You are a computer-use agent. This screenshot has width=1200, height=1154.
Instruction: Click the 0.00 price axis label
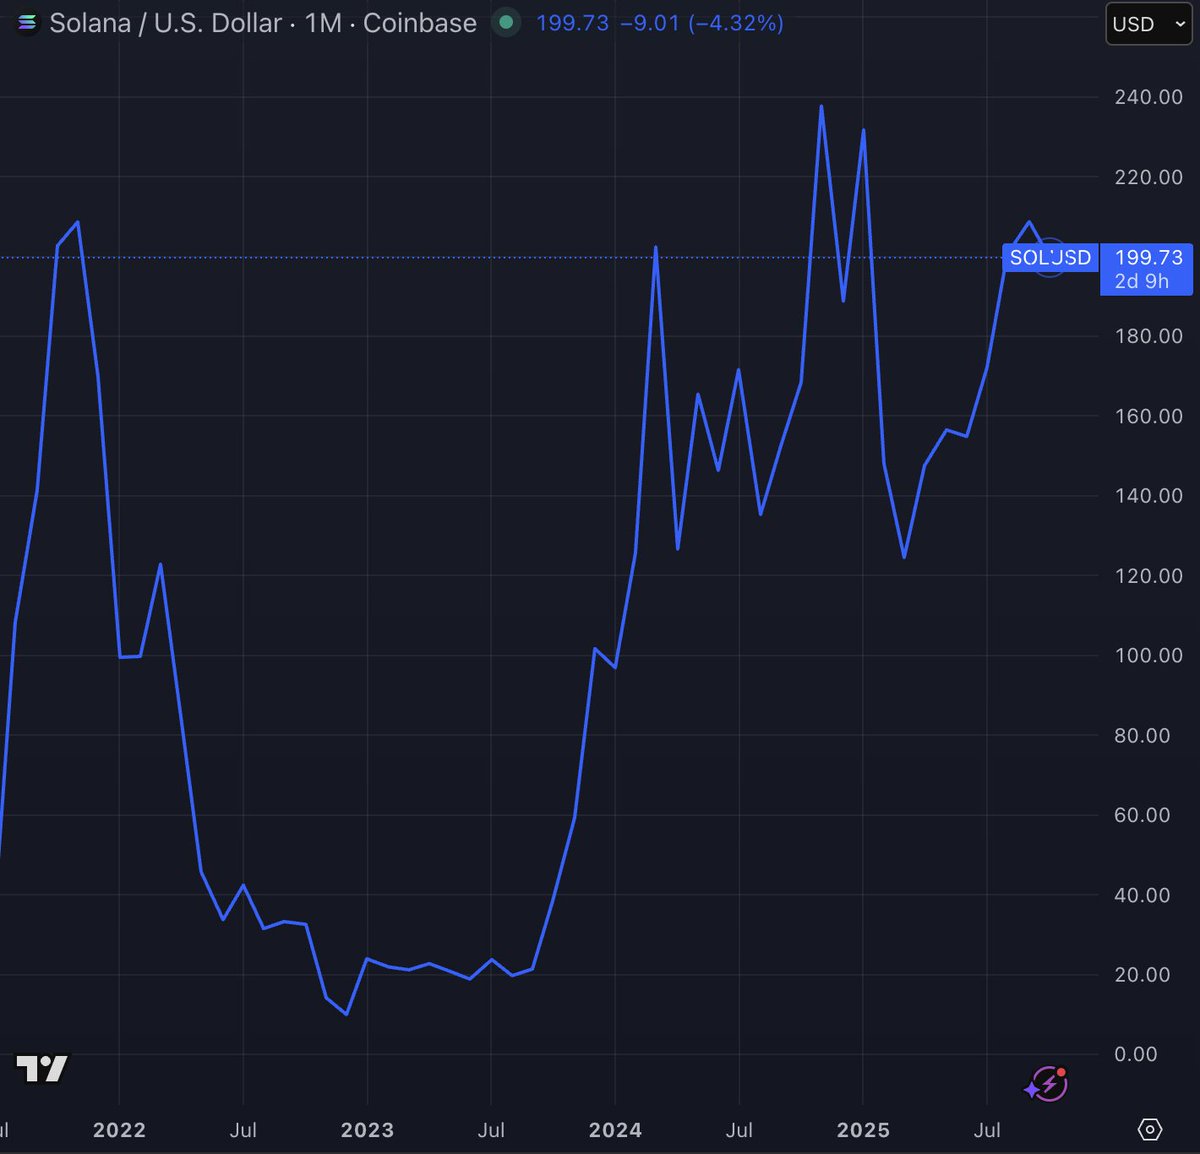pos(1136,1054)
